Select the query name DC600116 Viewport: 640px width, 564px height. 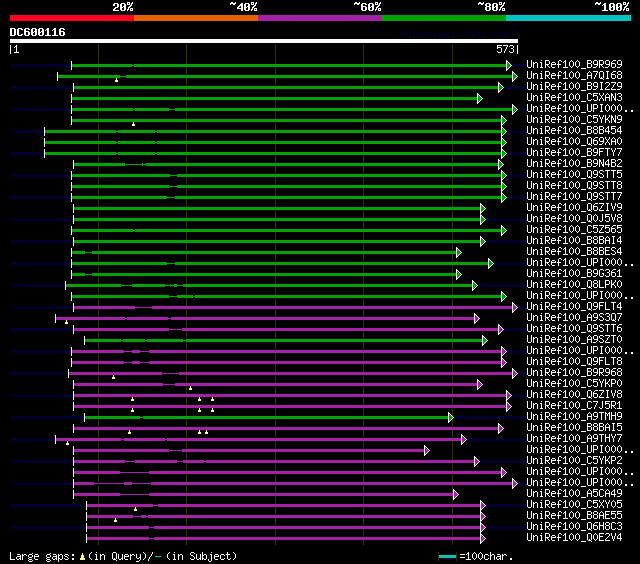[38, 32]
